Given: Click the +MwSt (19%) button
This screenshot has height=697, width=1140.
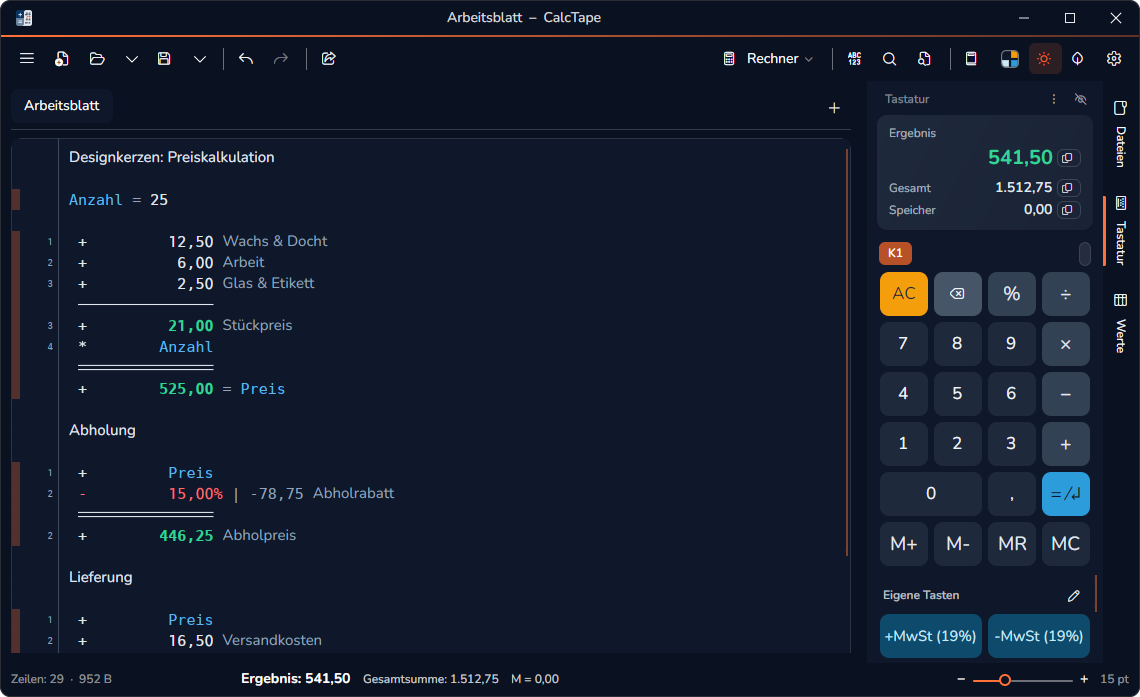Looking at the screenshot, I should 931,636.
